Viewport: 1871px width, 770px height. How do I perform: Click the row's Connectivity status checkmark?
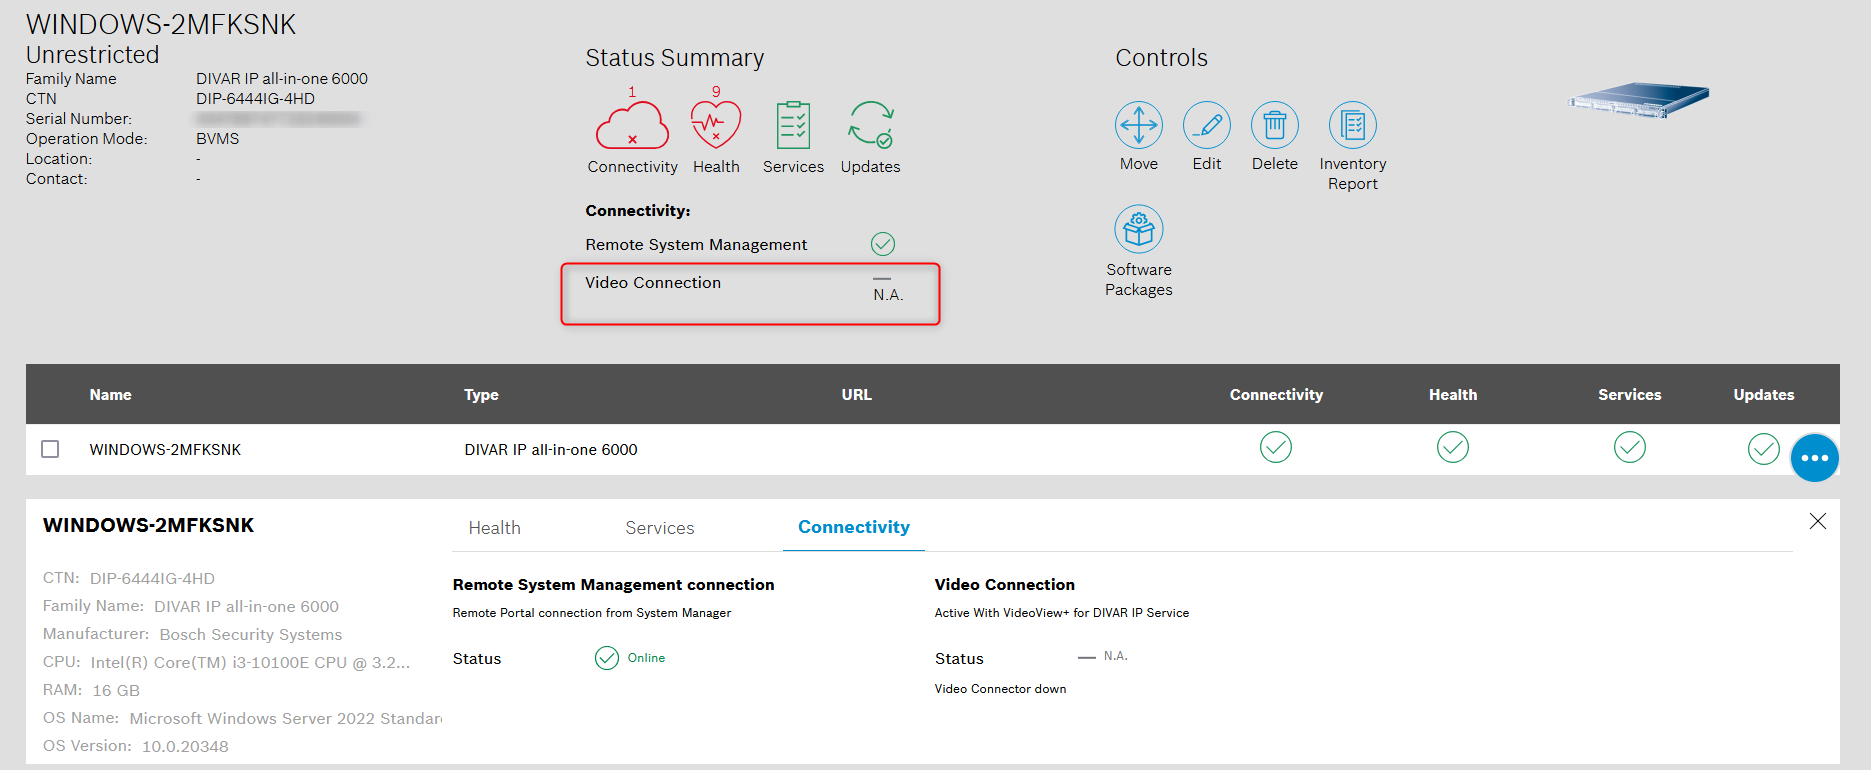[1275, 447]
